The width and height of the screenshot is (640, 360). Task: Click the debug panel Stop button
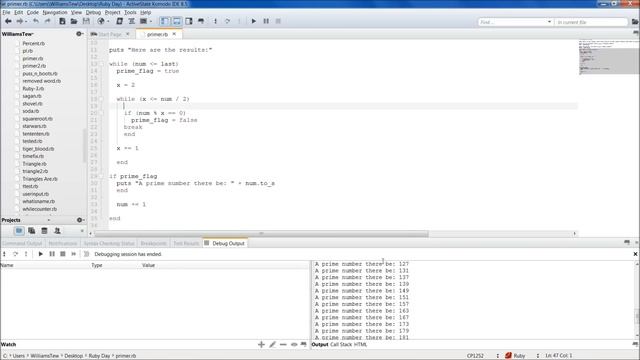tap(63, 254)
